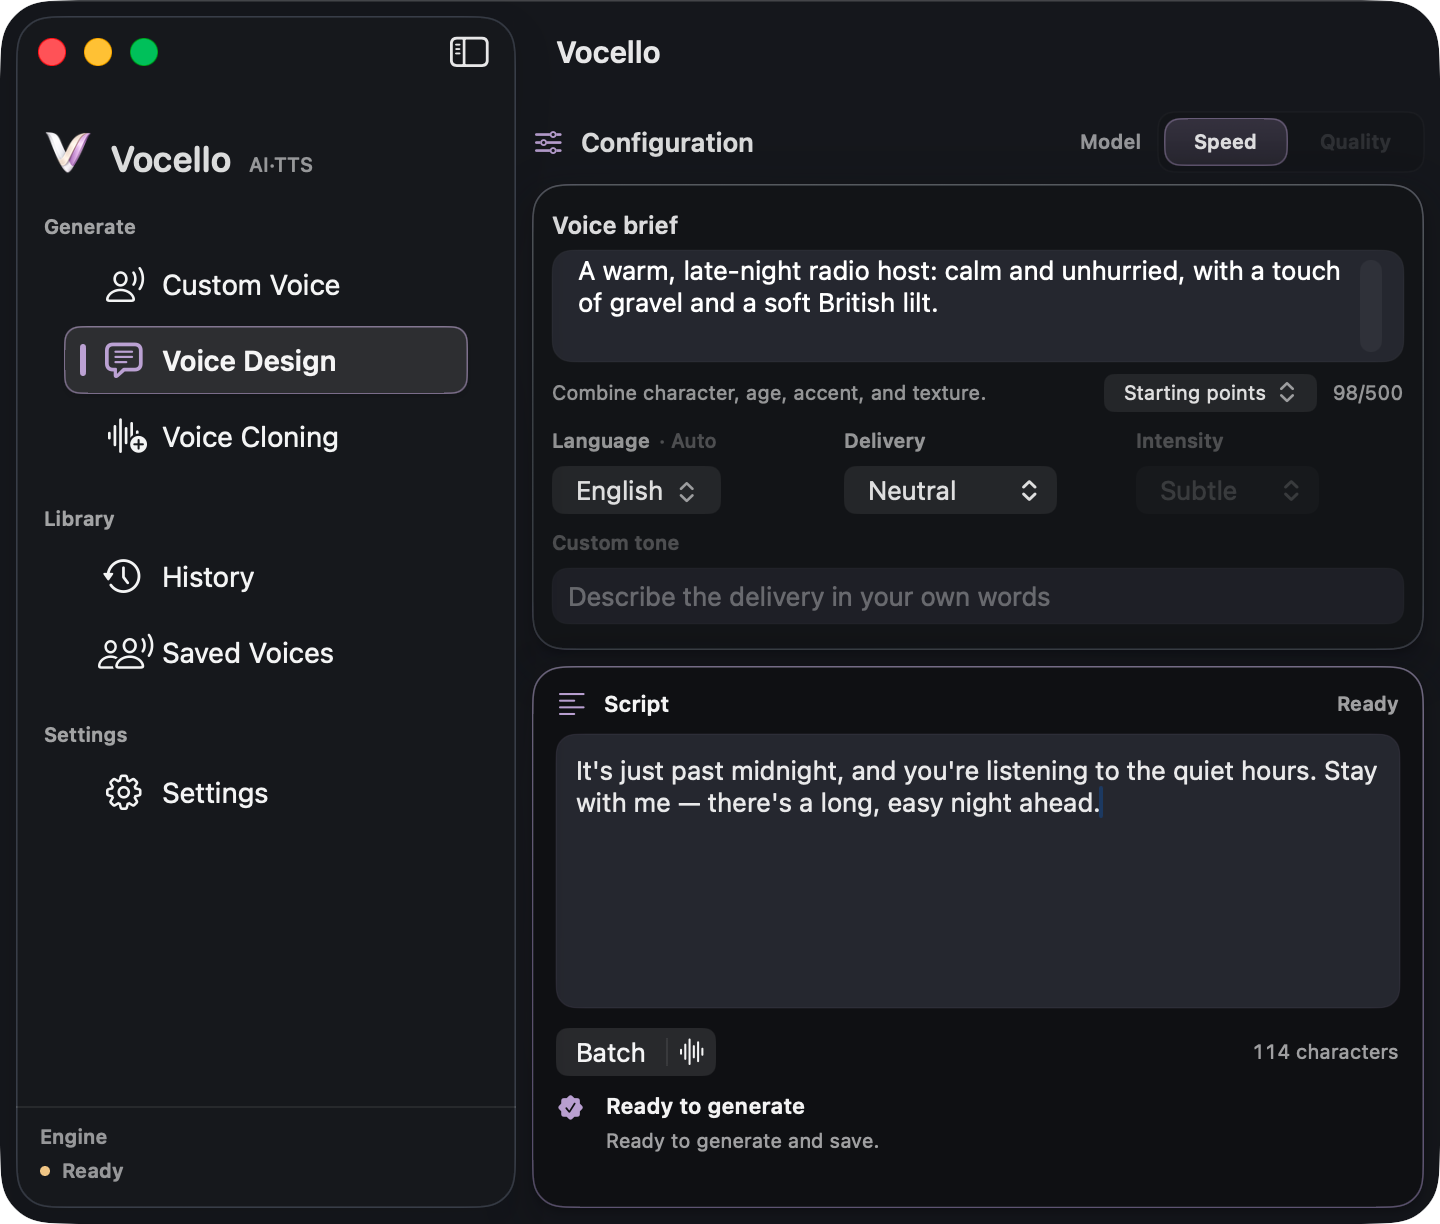Click the Voice brief scrollbar

point(1371,306)
